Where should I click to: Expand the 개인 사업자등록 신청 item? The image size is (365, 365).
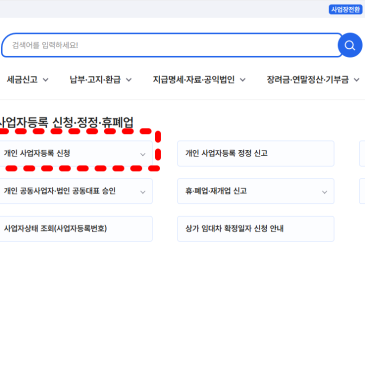tap(76, 153)
